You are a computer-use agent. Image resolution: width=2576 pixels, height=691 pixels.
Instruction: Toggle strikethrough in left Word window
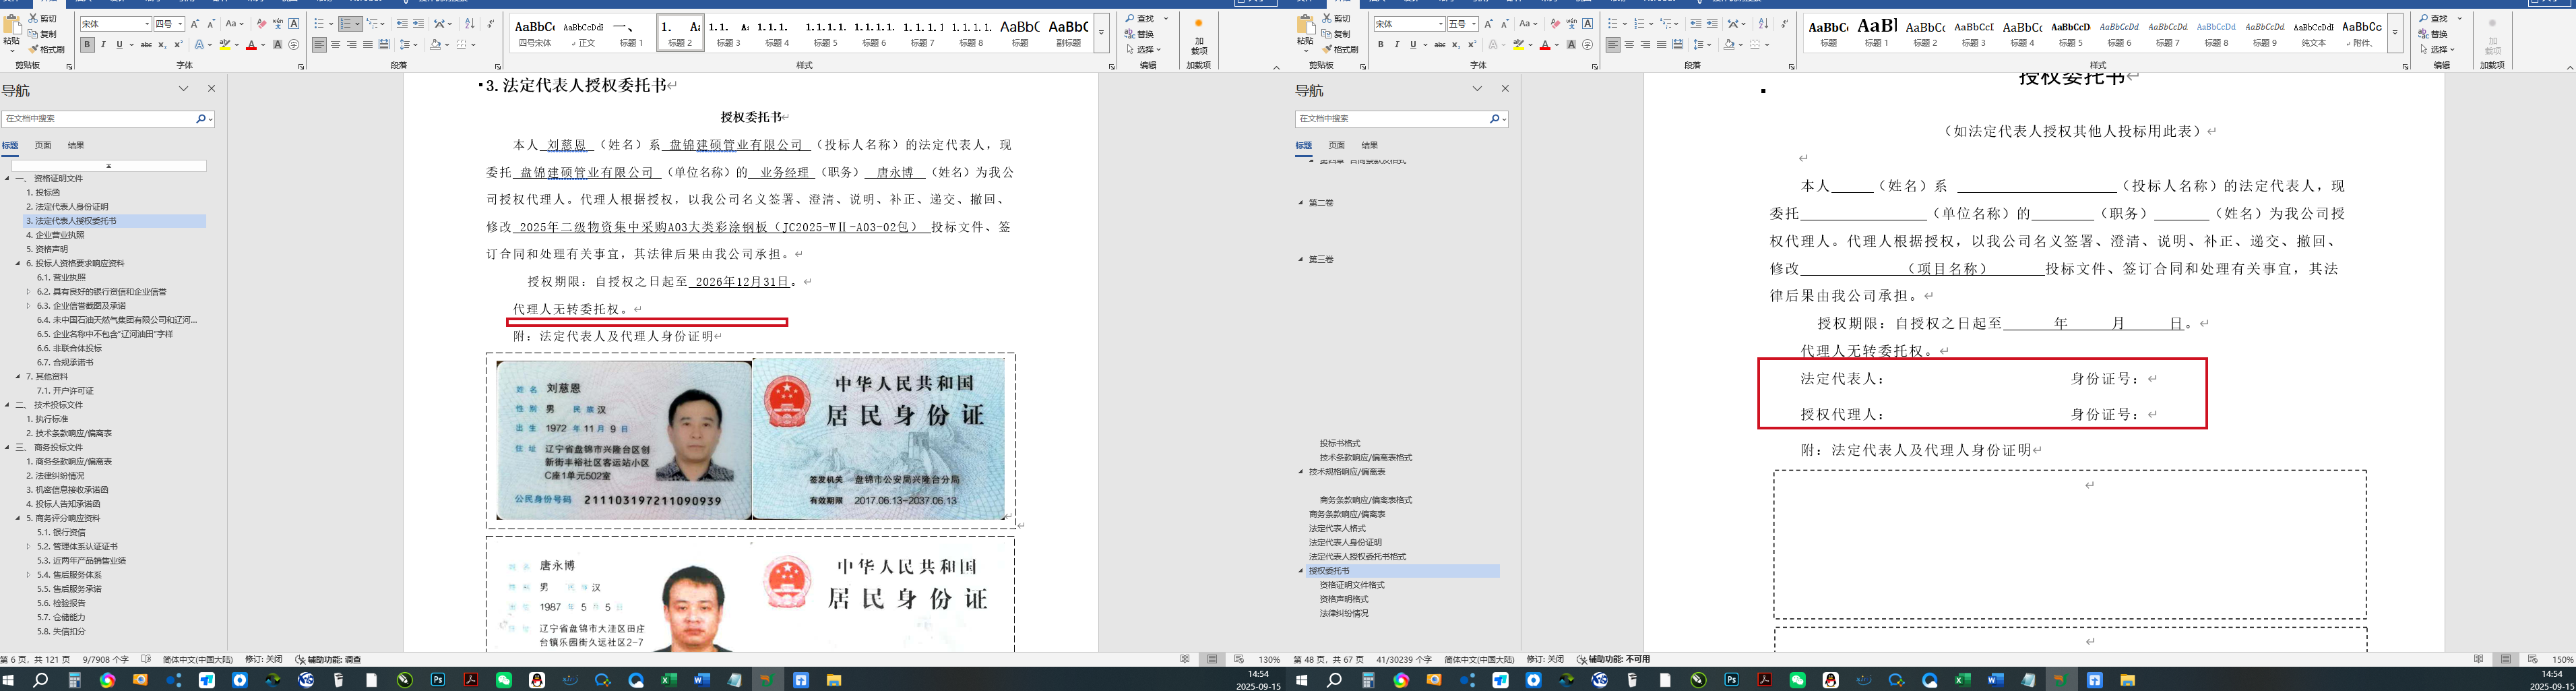(x=146, y=45)
